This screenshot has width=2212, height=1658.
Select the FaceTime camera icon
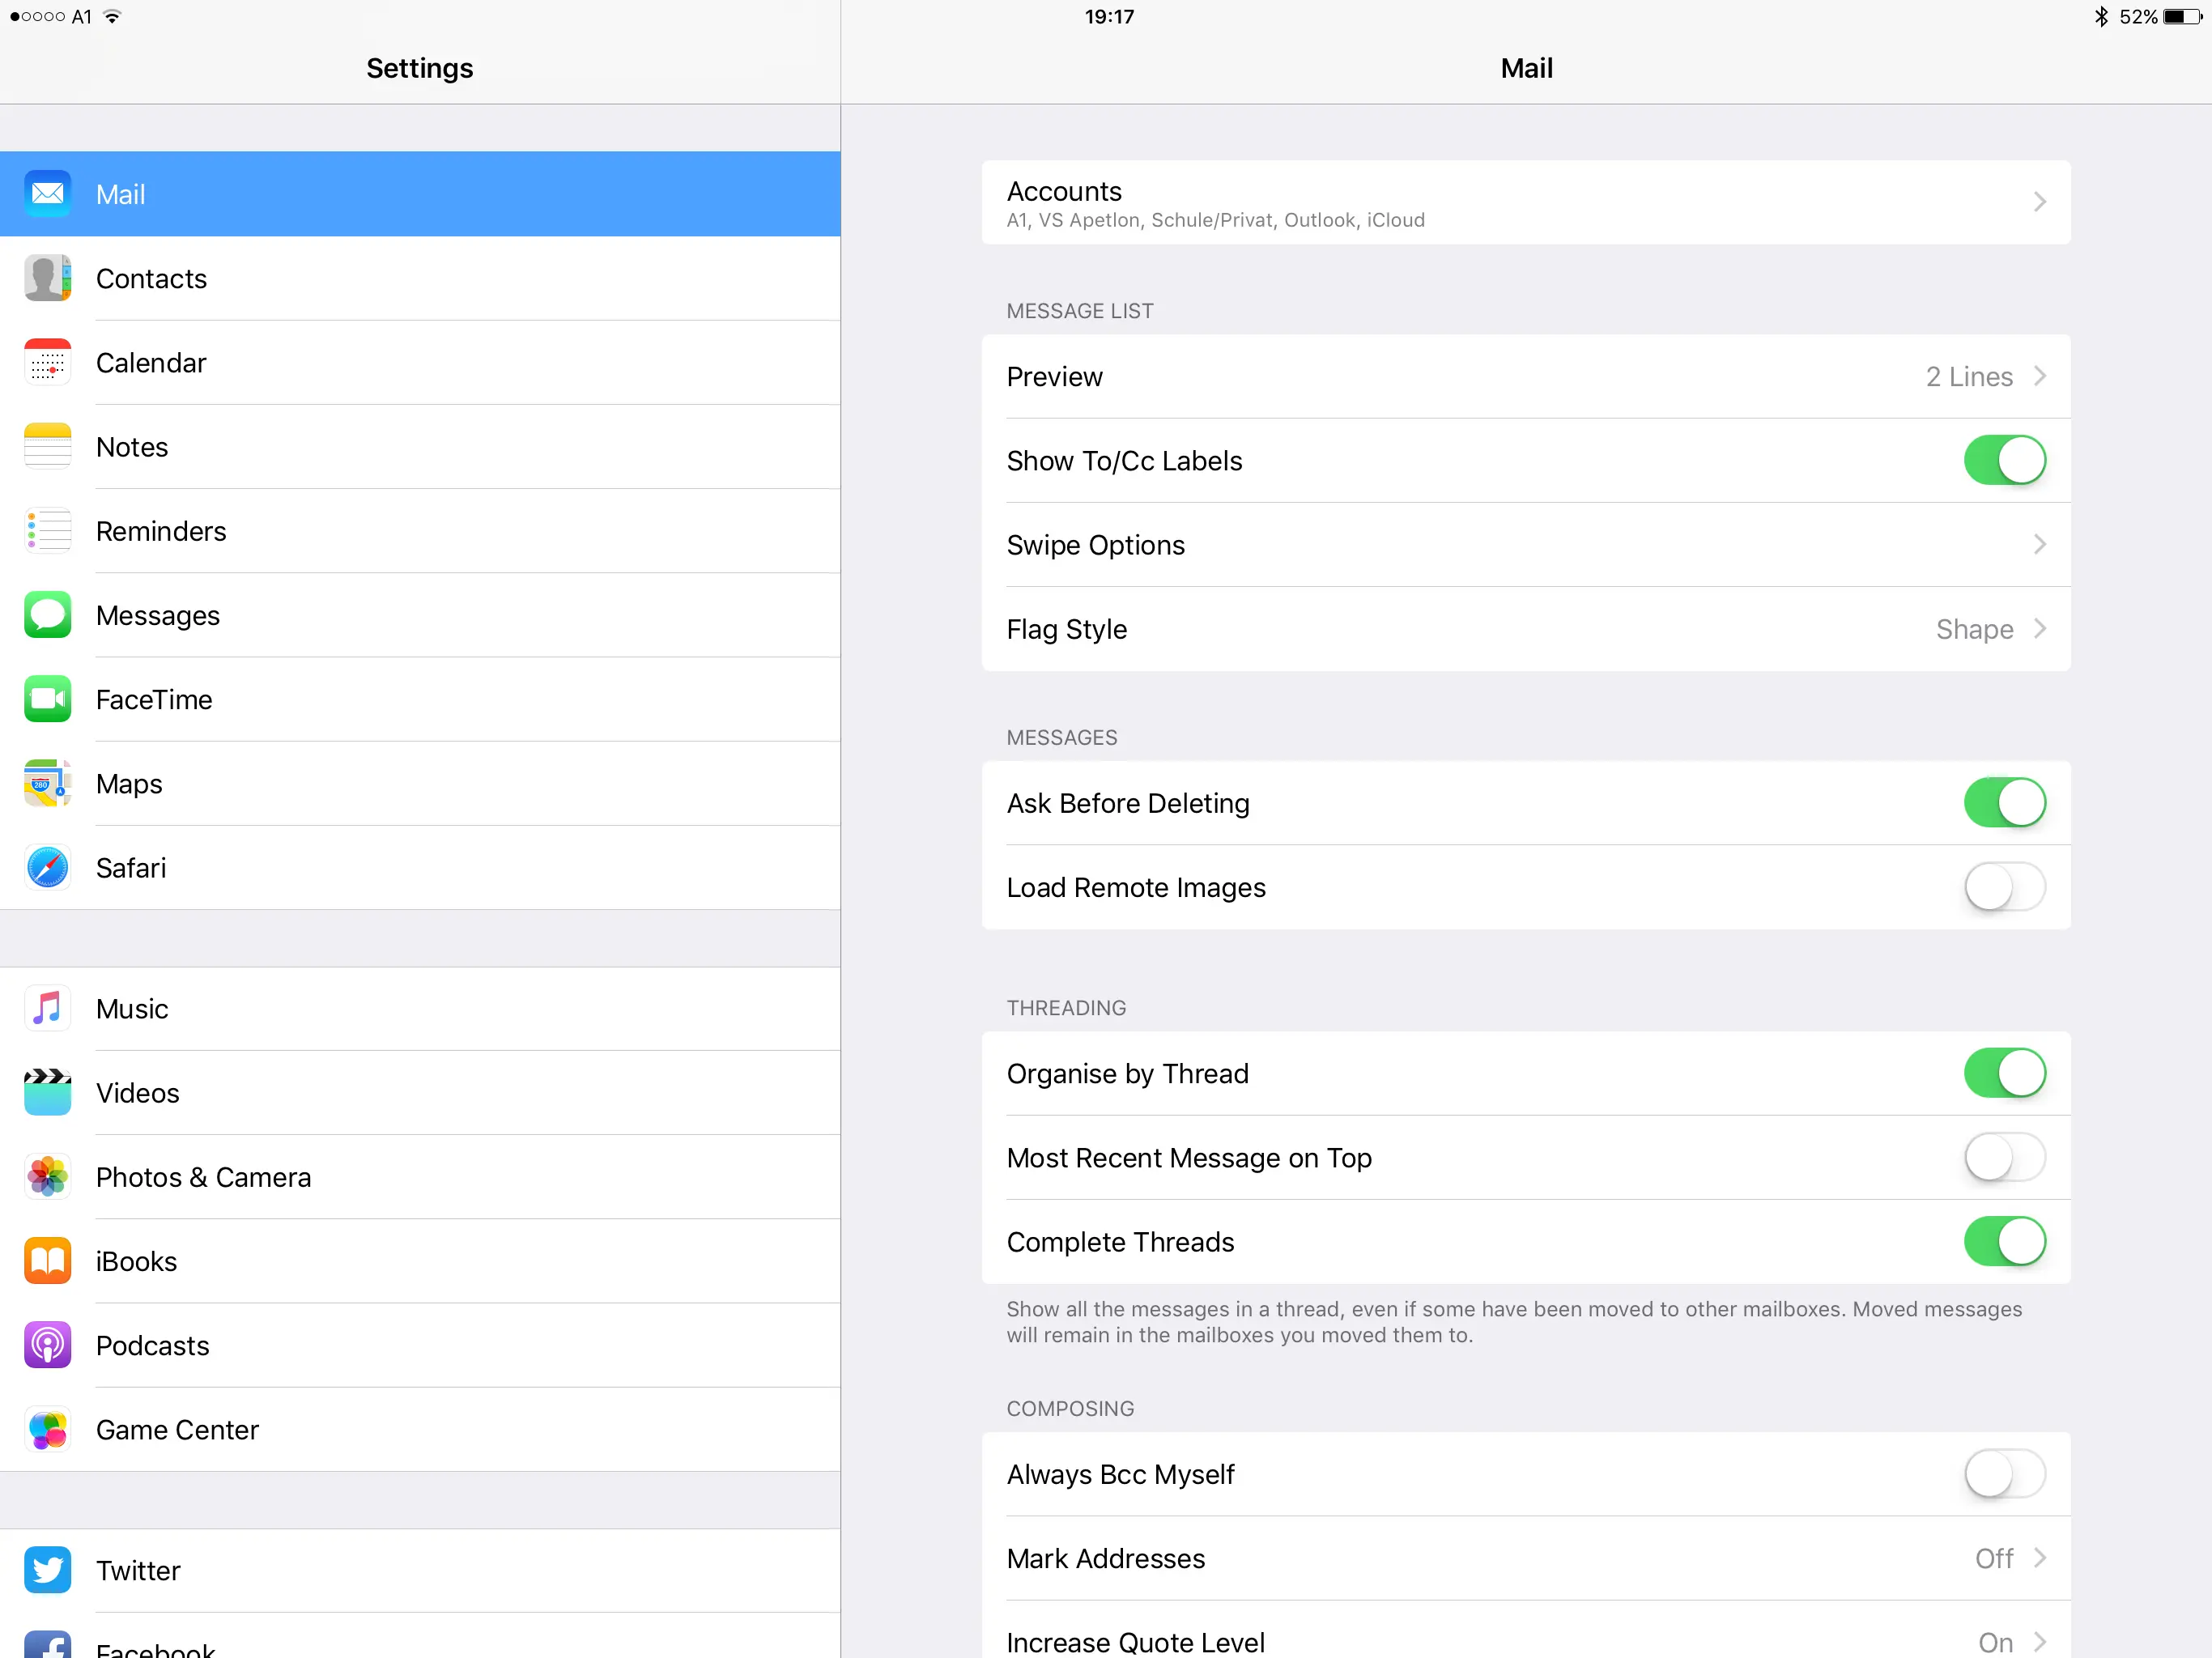tap(47, 699)
